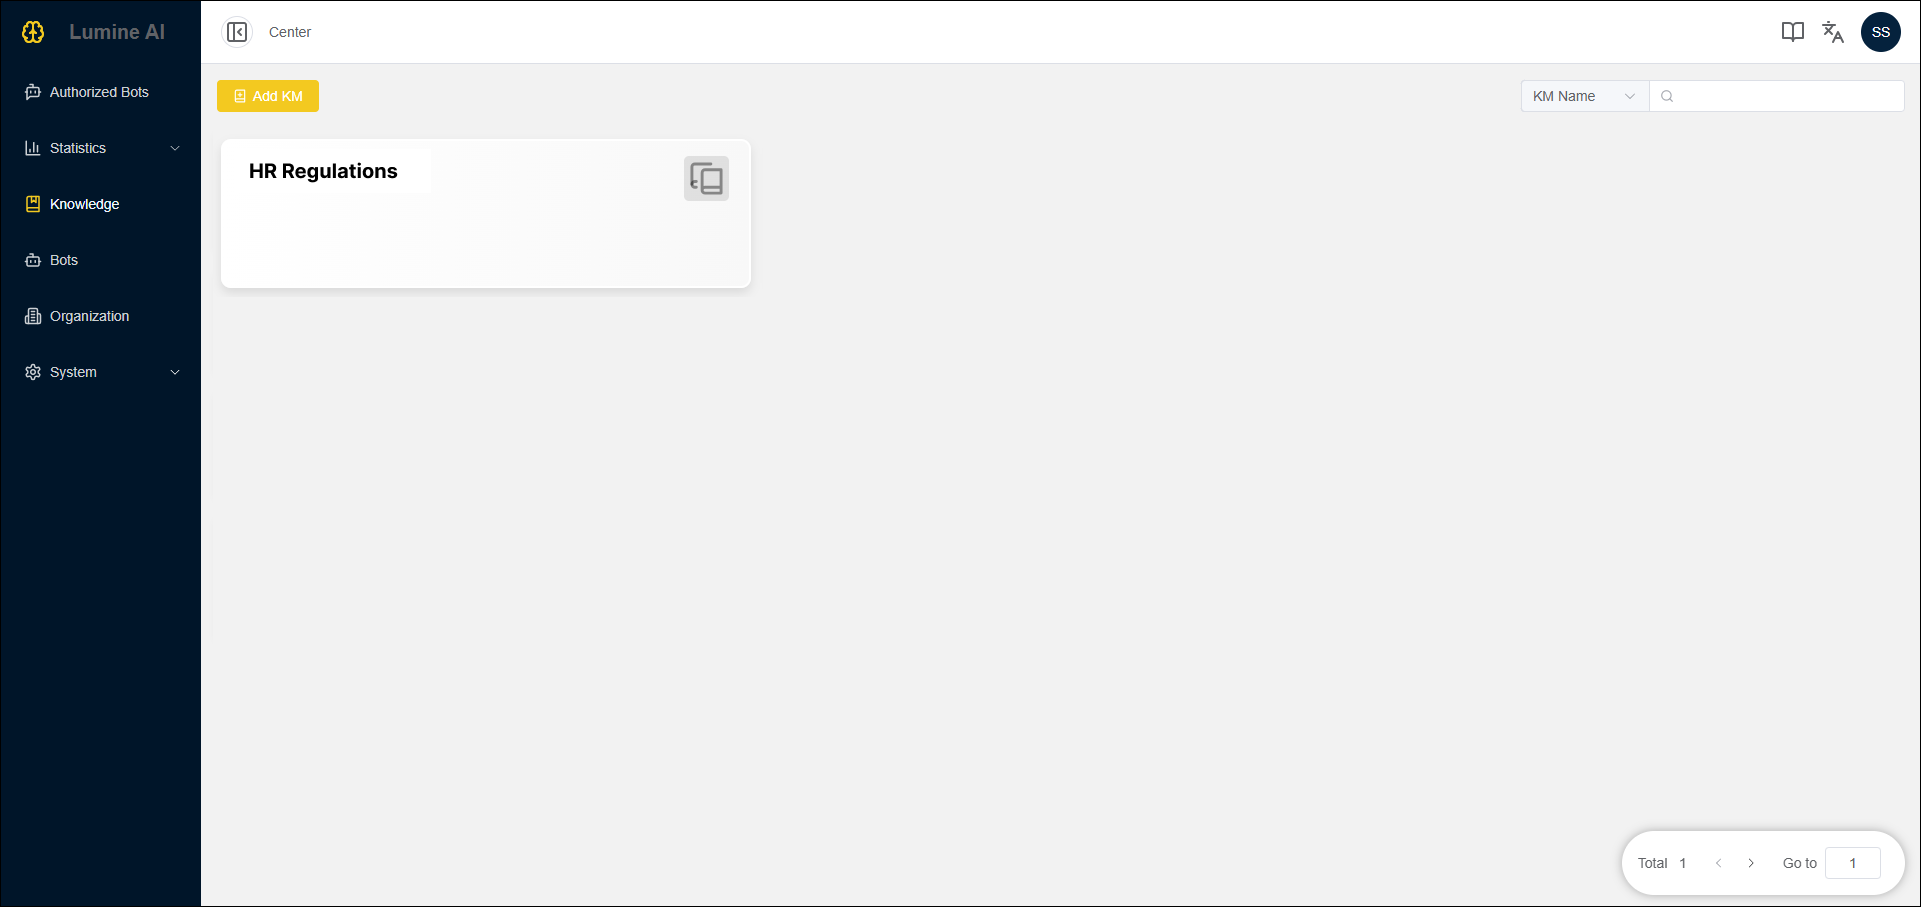Expand the Statistics submenu
This screenshot has width=1921, height=907.
101,148
